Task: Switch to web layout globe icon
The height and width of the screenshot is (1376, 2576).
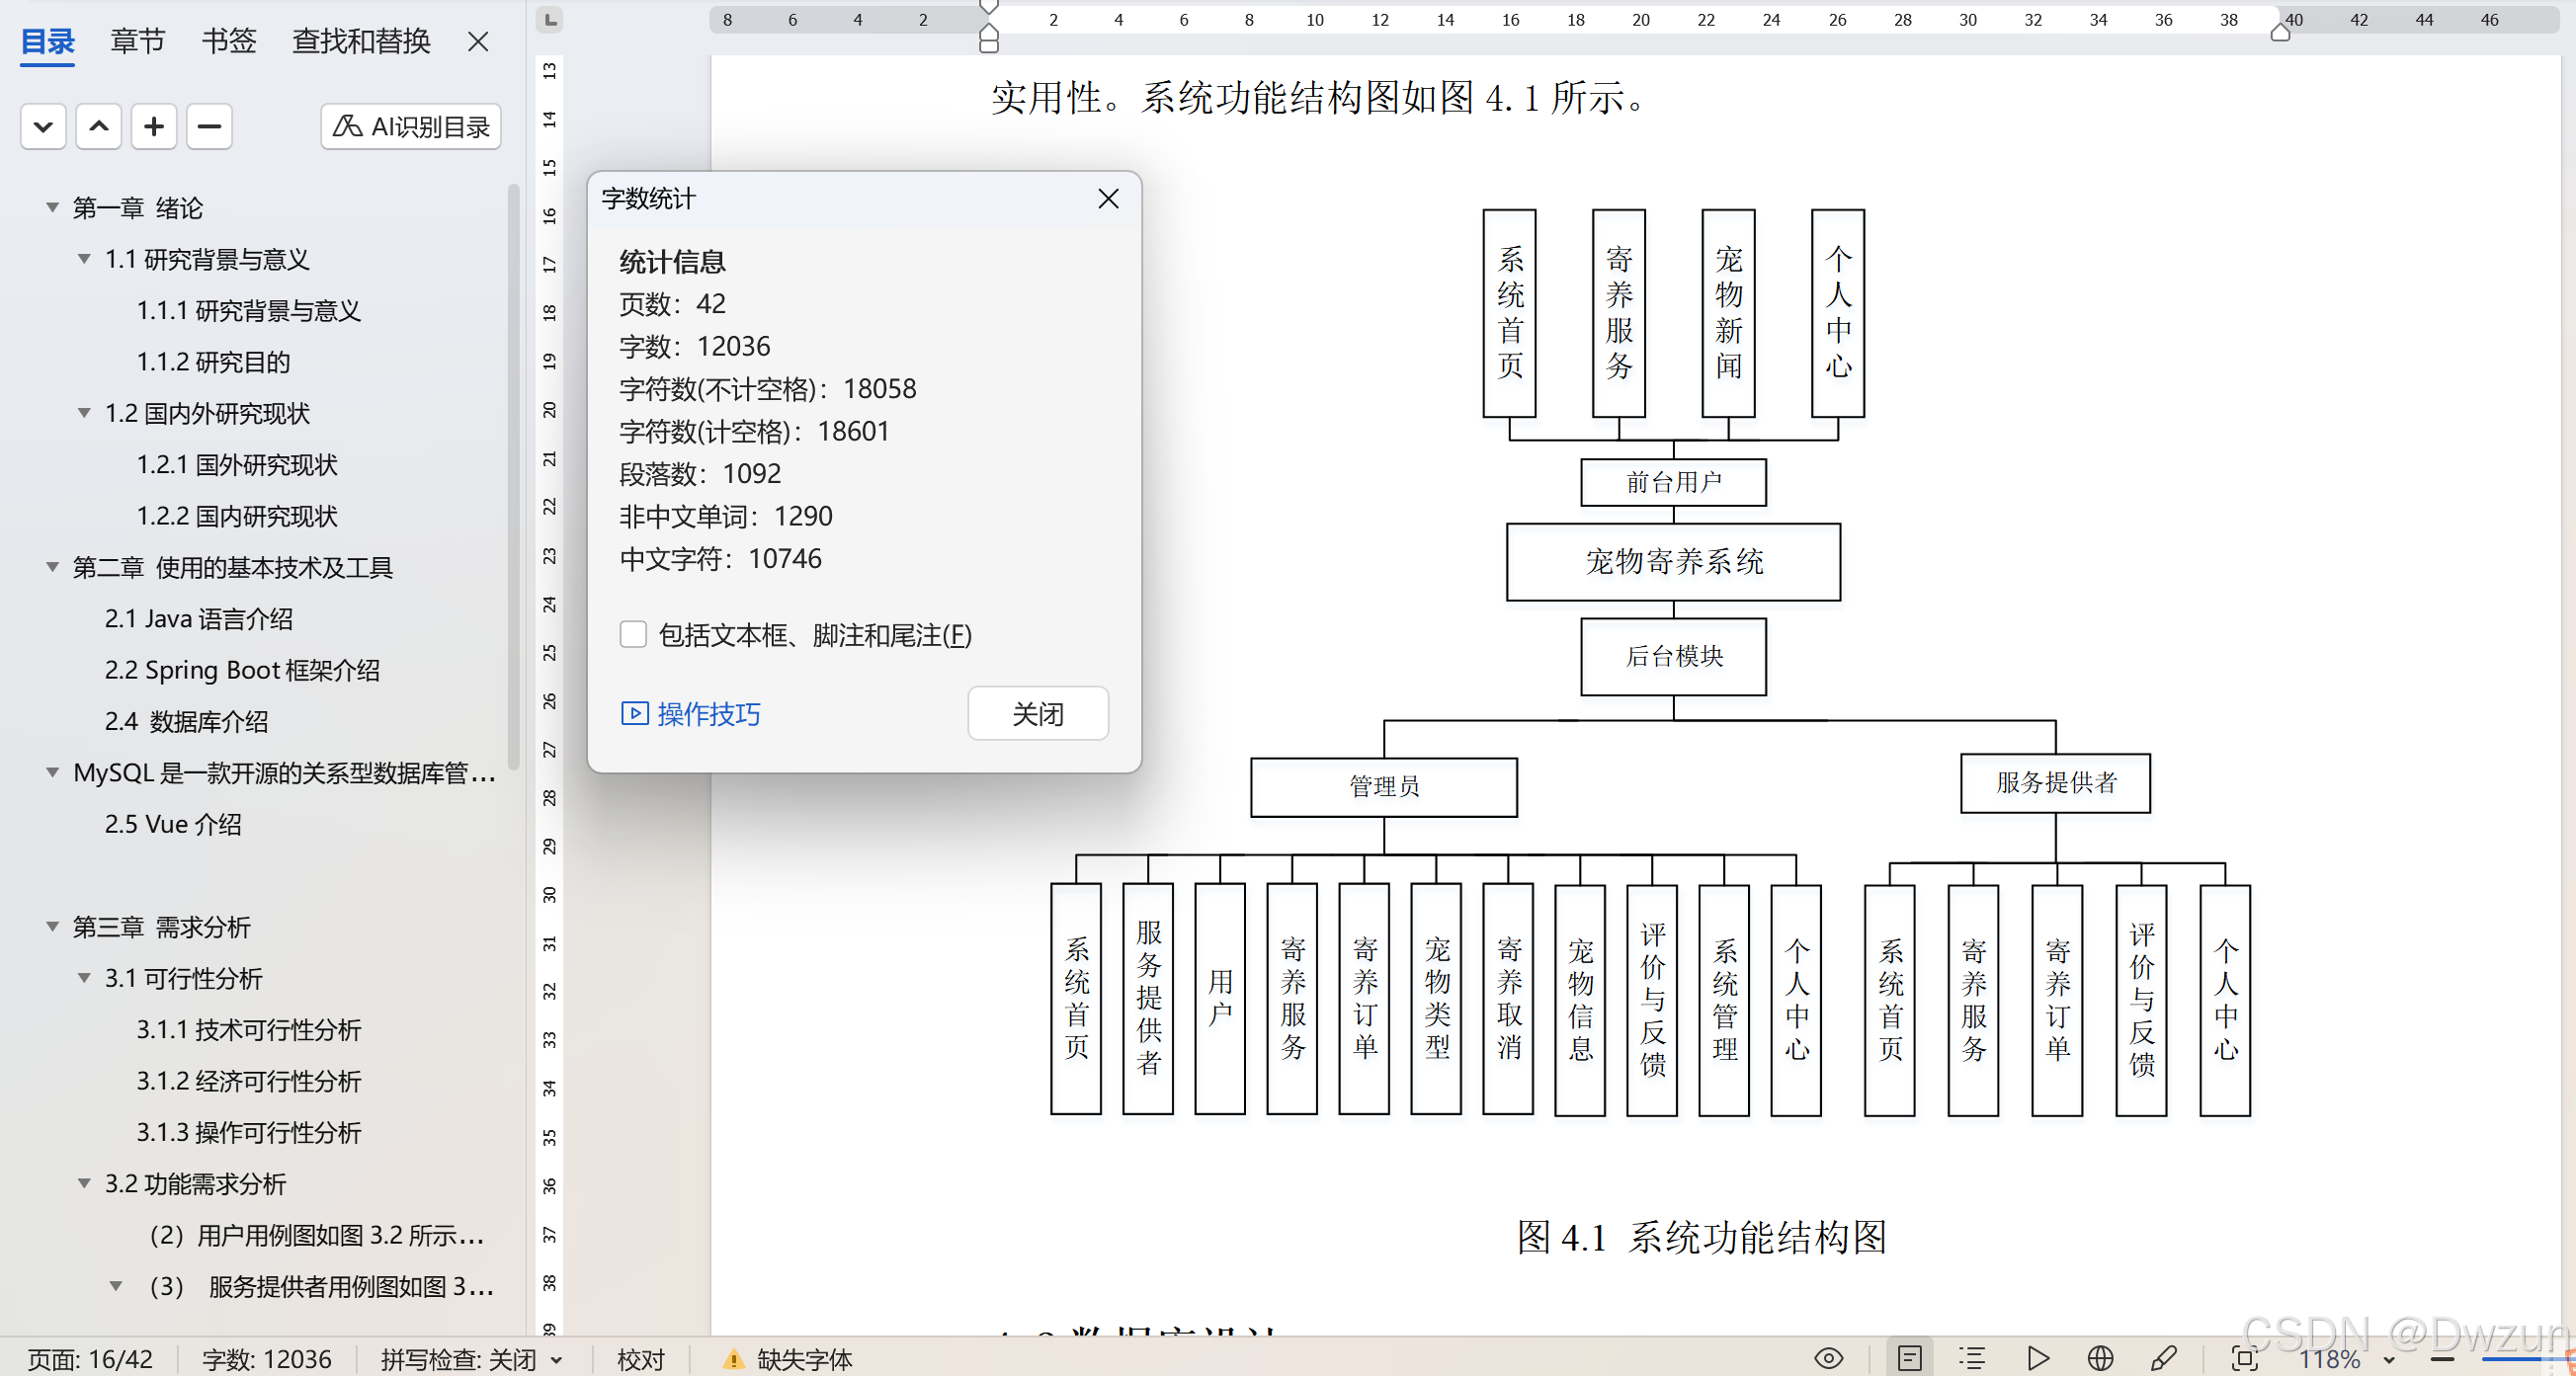Action: tap(2100, 1358)
